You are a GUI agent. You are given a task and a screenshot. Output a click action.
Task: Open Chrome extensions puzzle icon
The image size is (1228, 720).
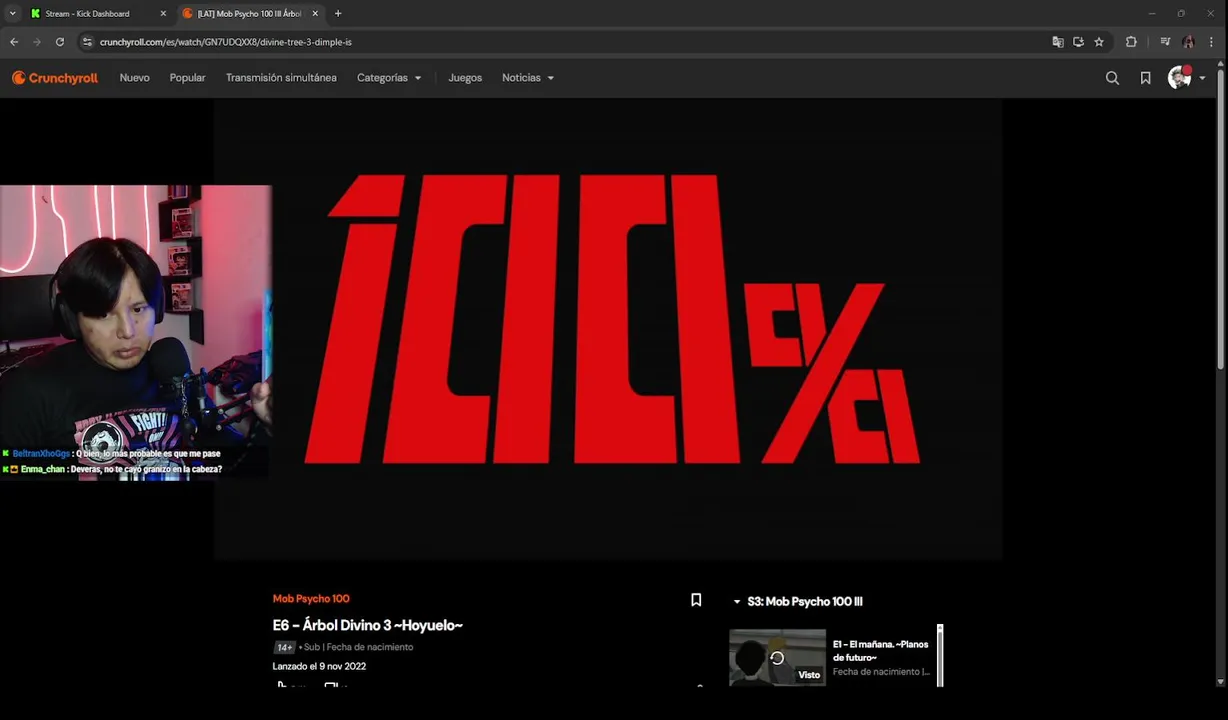coord(1131,42)
